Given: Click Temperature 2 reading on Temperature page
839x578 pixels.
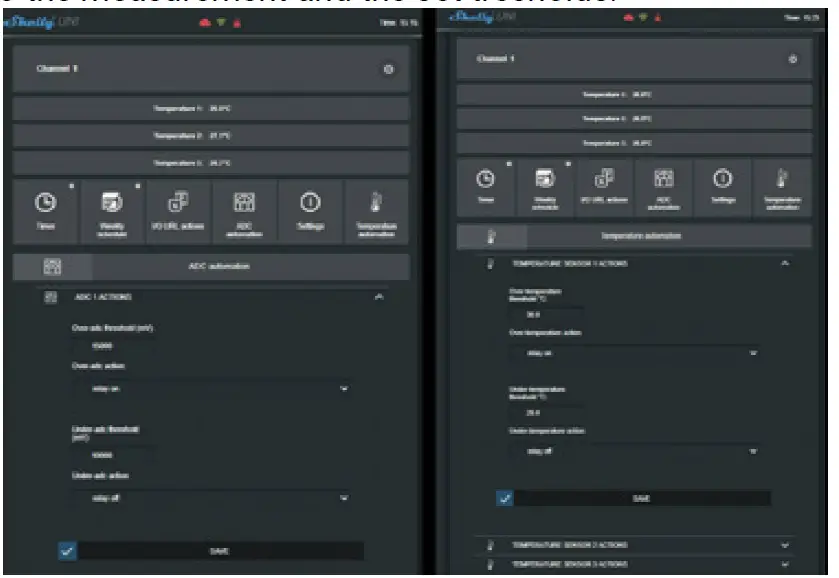Looking at the screenshot, I should [x=617, y=119].
